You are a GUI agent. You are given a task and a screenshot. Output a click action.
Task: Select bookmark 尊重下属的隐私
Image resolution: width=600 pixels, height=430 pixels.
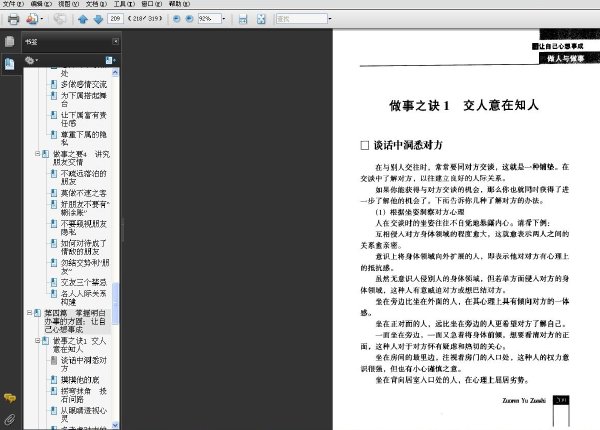coord(84,138)
